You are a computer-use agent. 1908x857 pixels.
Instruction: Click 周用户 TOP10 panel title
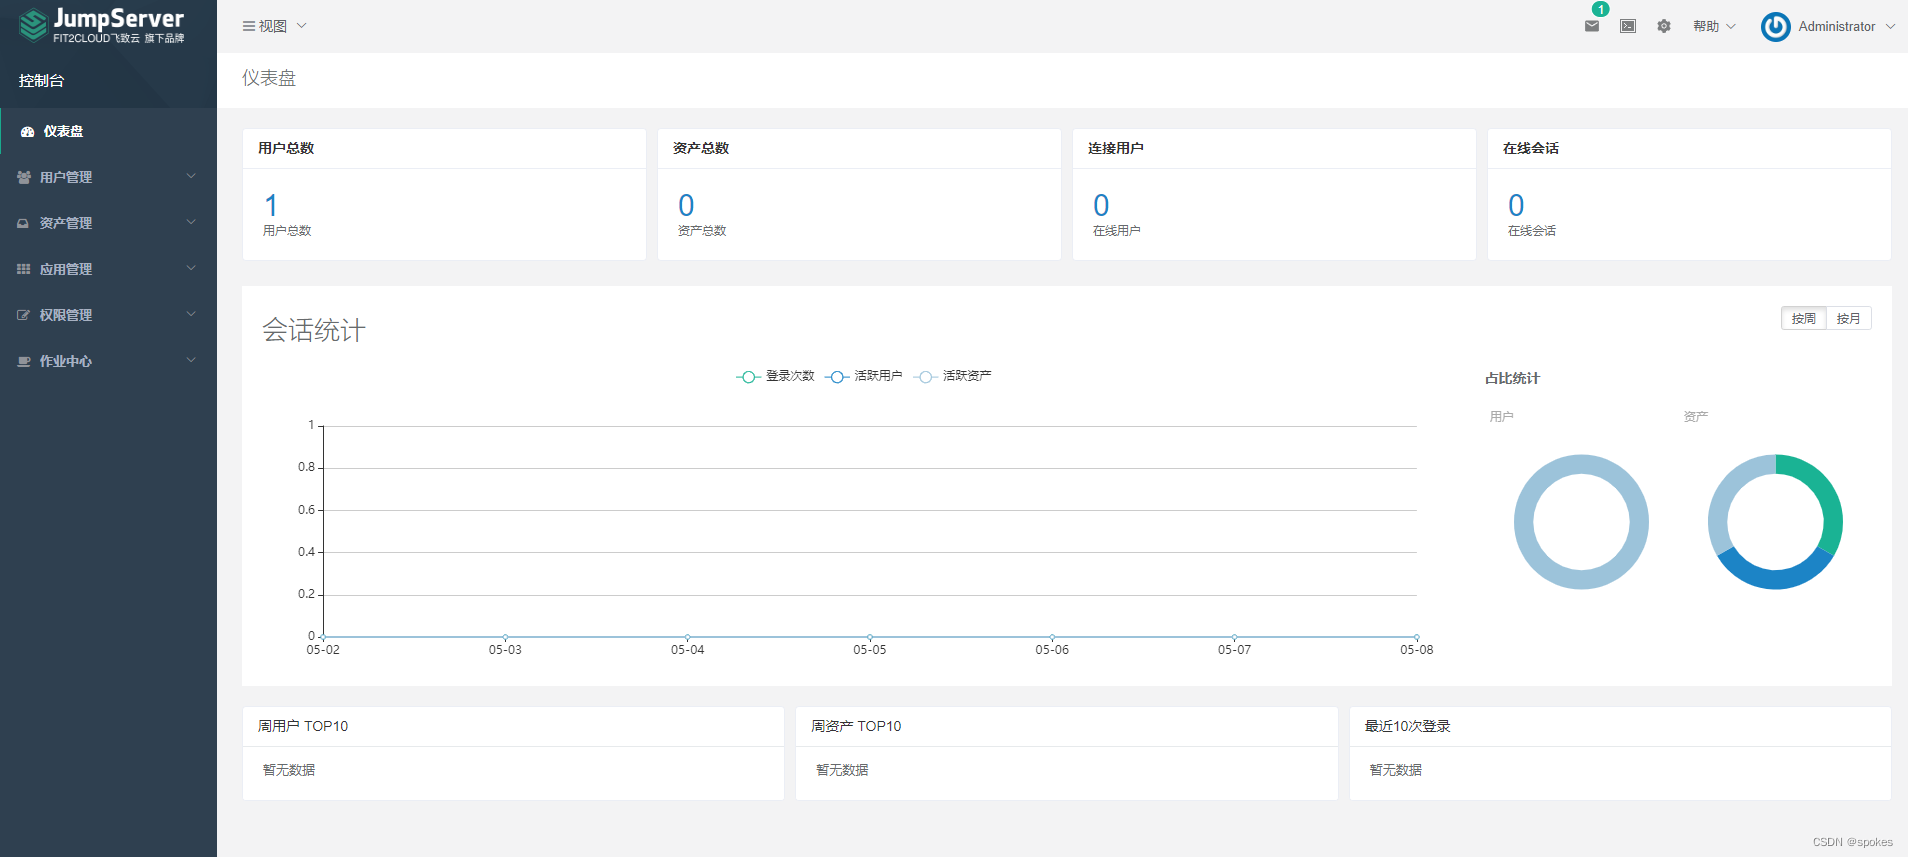303,726
